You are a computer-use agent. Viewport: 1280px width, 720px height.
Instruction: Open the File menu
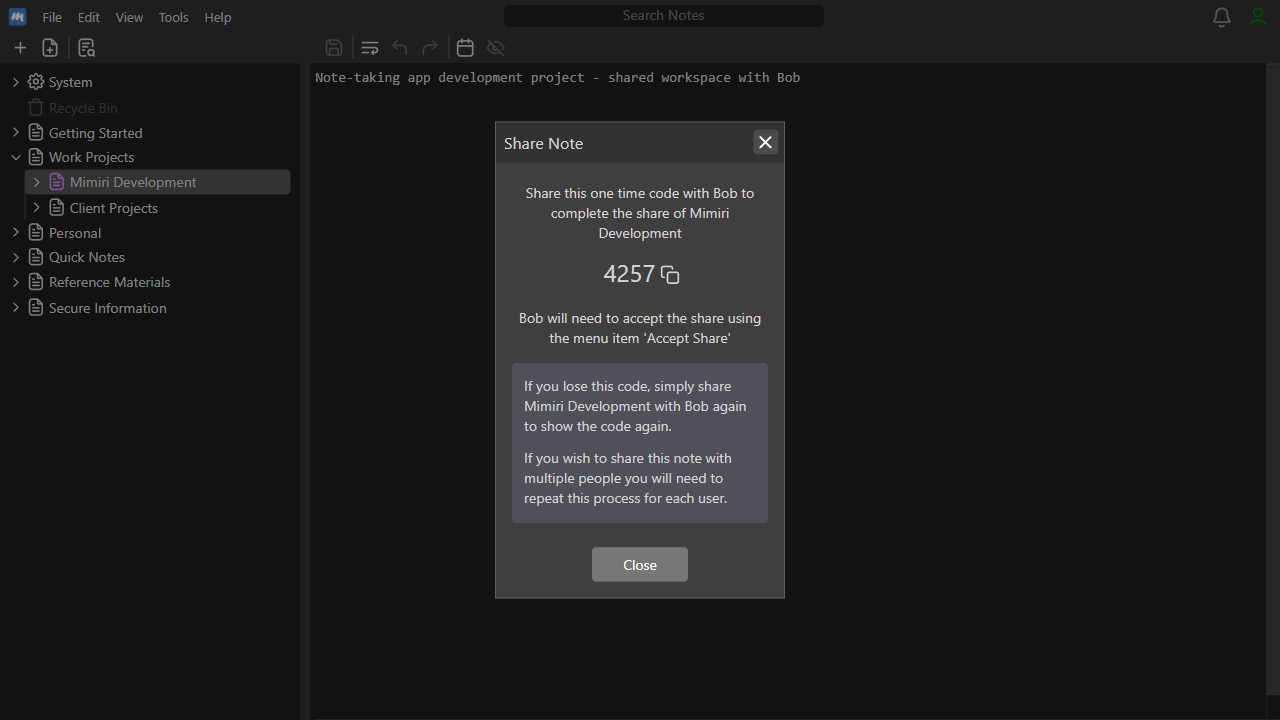(52, 17)
